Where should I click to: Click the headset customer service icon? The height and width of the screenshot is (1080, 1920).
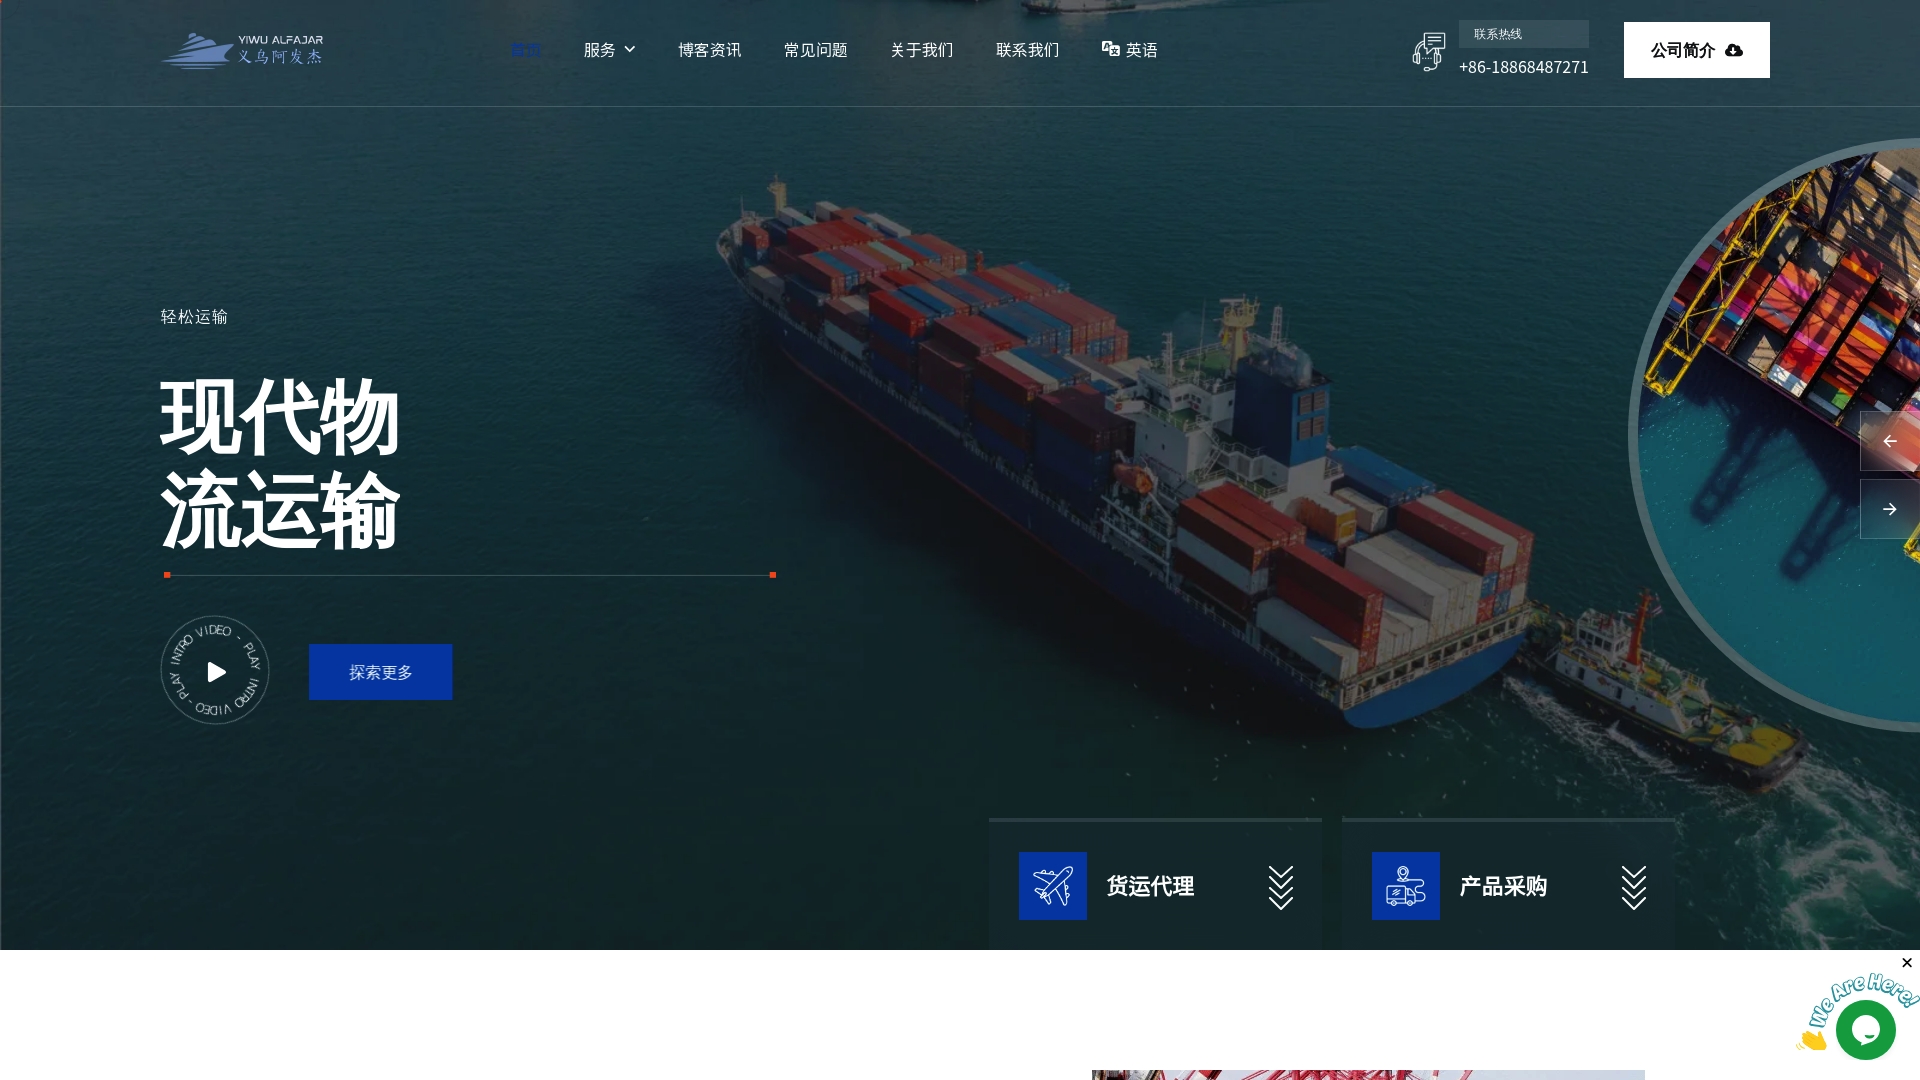click(x=1428, y=52)
